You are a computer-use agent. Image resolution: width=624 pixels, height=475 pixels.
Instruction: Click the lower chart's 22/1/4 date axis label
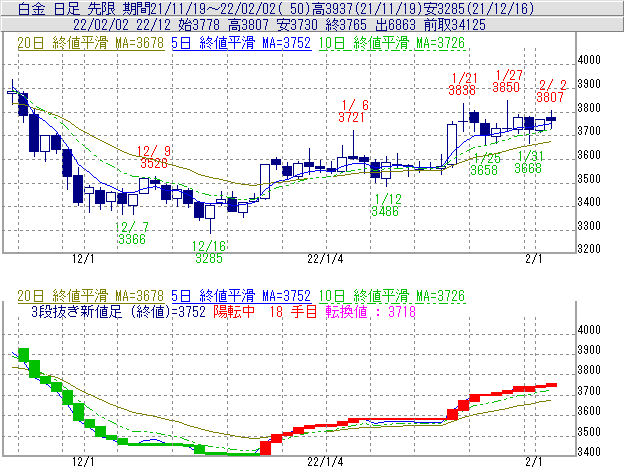click(x=325, y=462)
